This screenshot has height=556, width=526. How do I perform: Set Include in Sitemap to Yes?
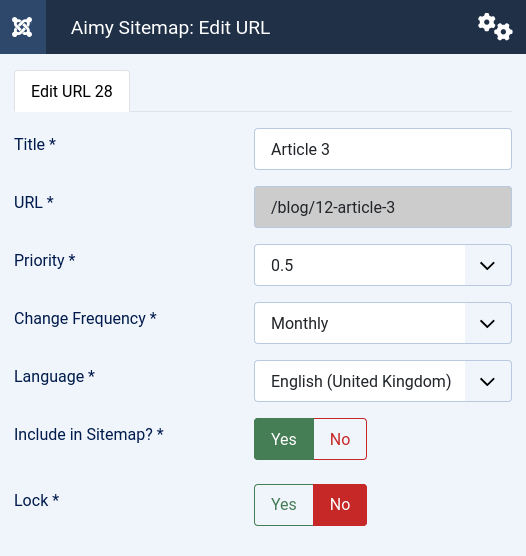(x=284, y=439)
